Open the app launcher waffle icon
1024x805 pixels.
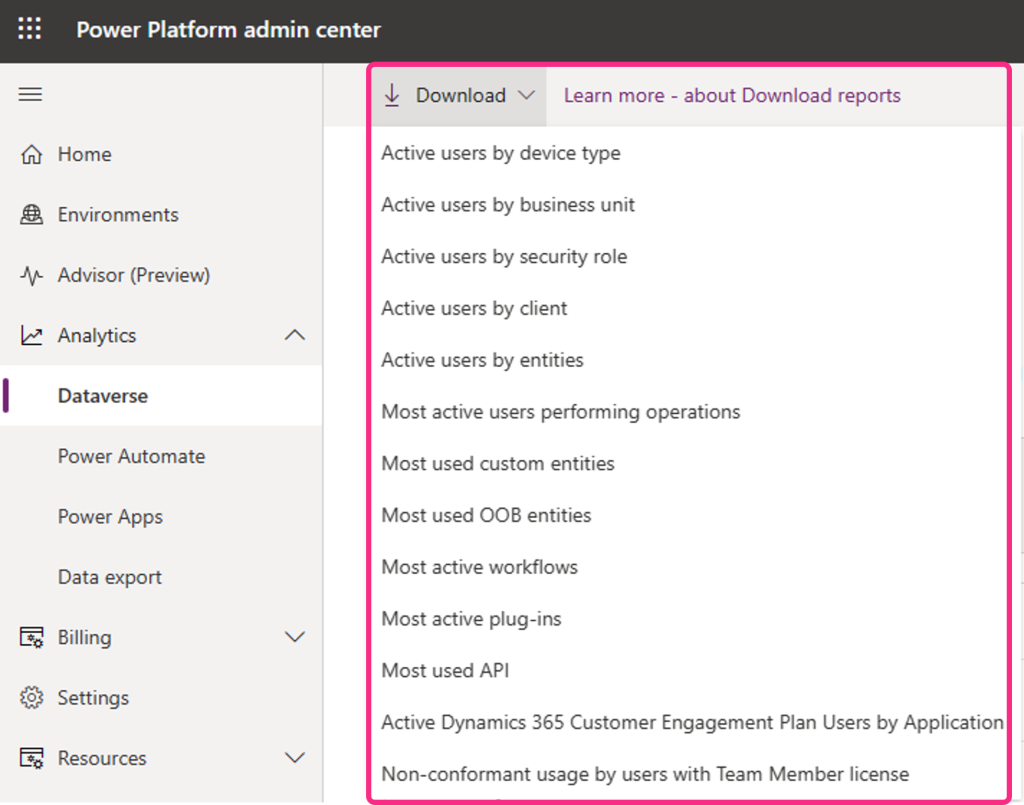tap(29, 29)
